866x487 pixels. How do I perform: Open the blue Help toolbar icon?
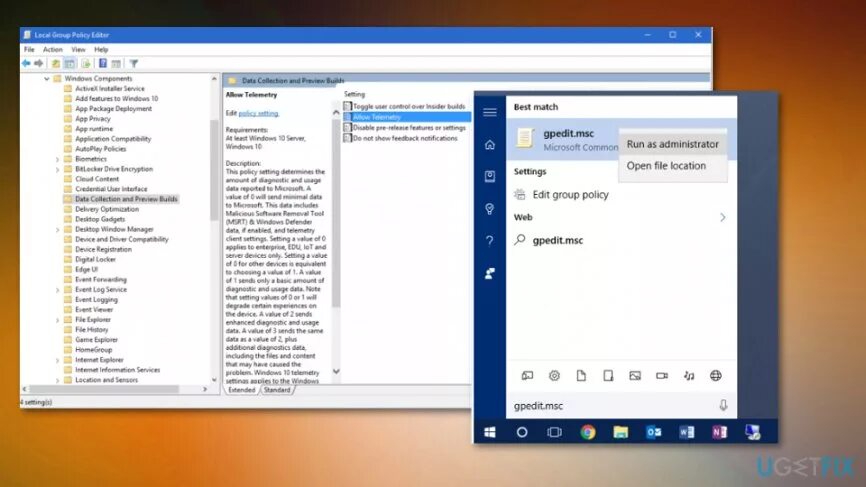(103, 63)
